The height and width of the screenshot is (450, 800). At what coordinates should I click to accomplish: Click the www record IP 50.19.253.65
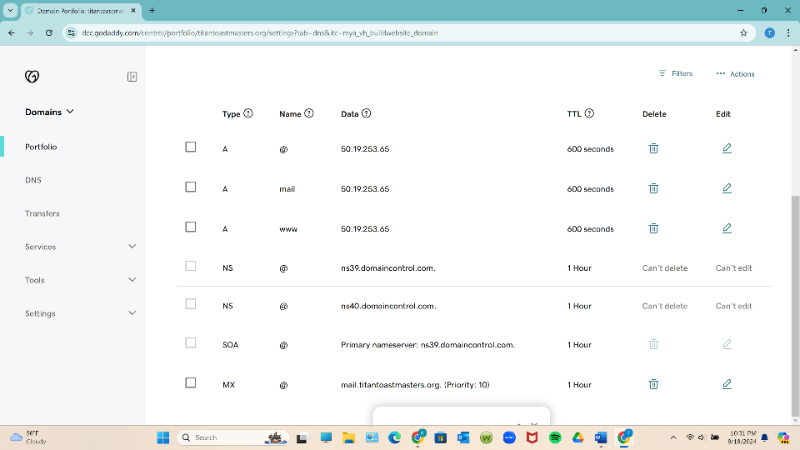click(365, 229)
